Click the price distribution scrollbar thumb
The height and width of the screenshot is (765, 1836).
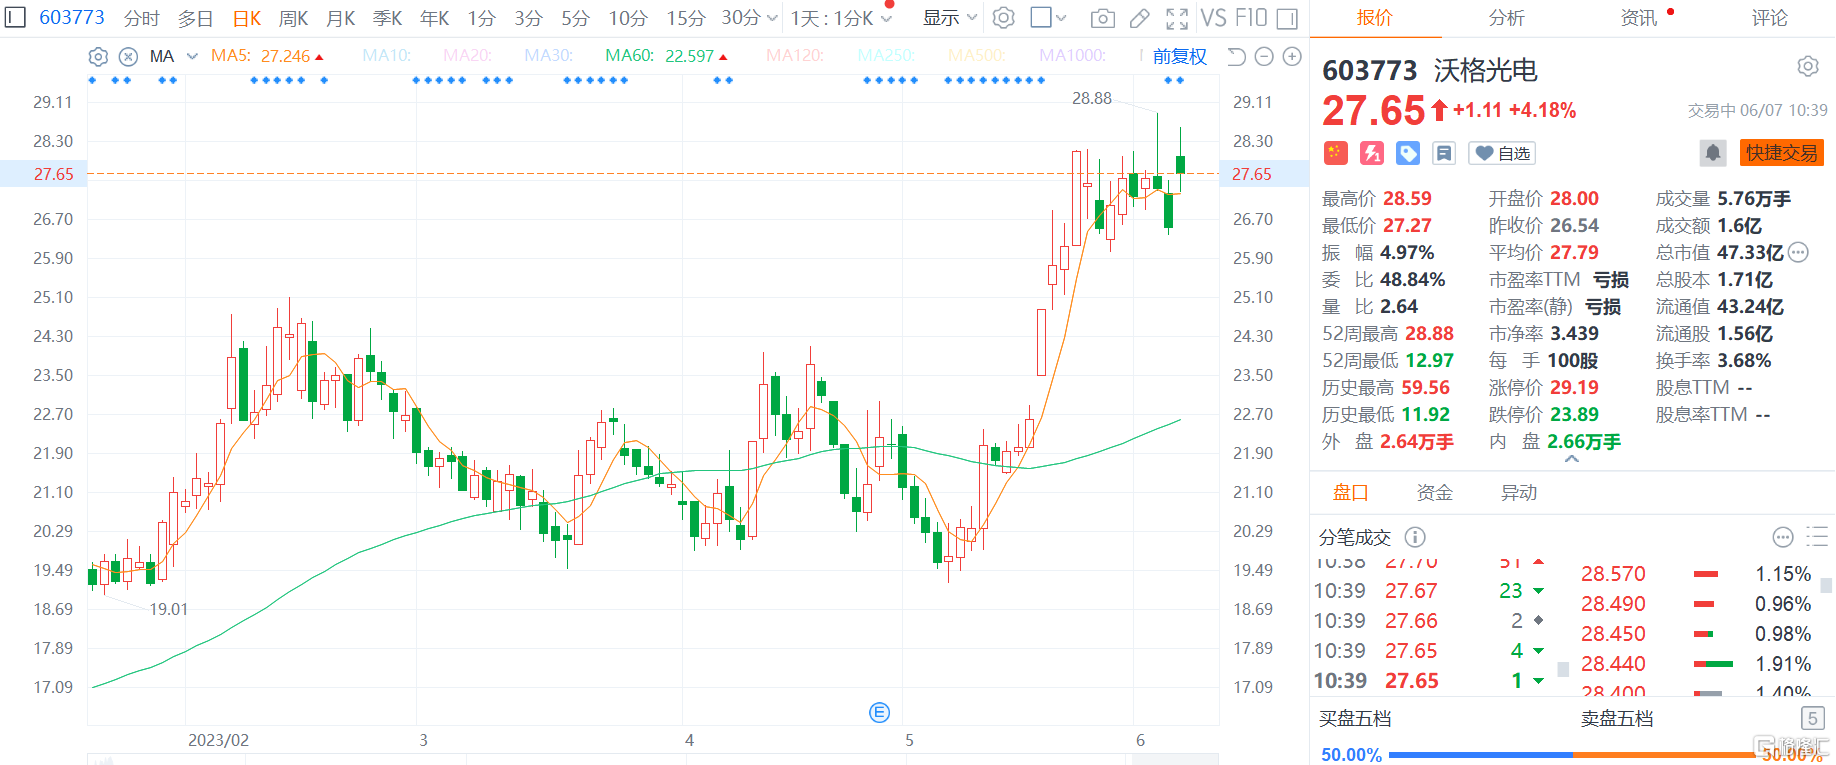(1826, 585)
